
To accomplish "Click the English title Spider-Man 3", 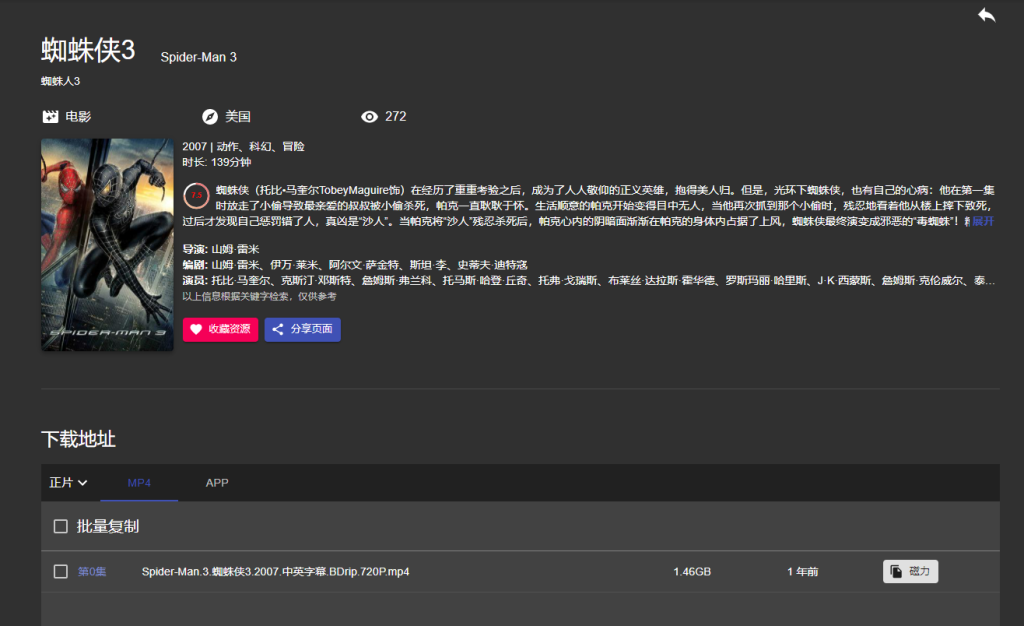I will (x=199, y=57).
